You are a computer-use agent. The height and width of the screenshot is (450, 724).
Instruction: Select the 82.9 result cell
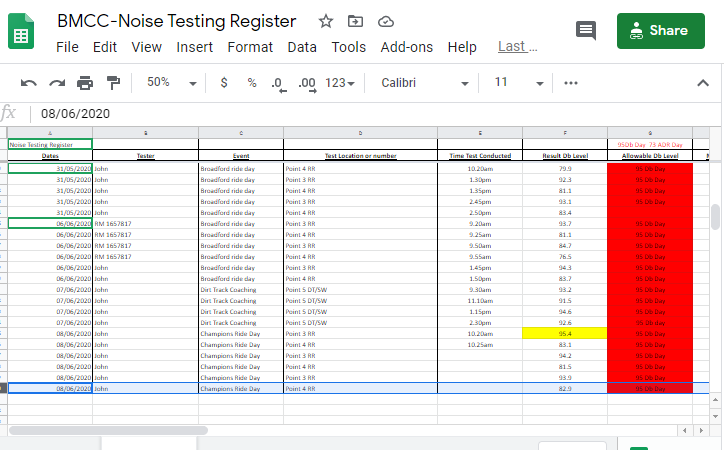(565, 389)
